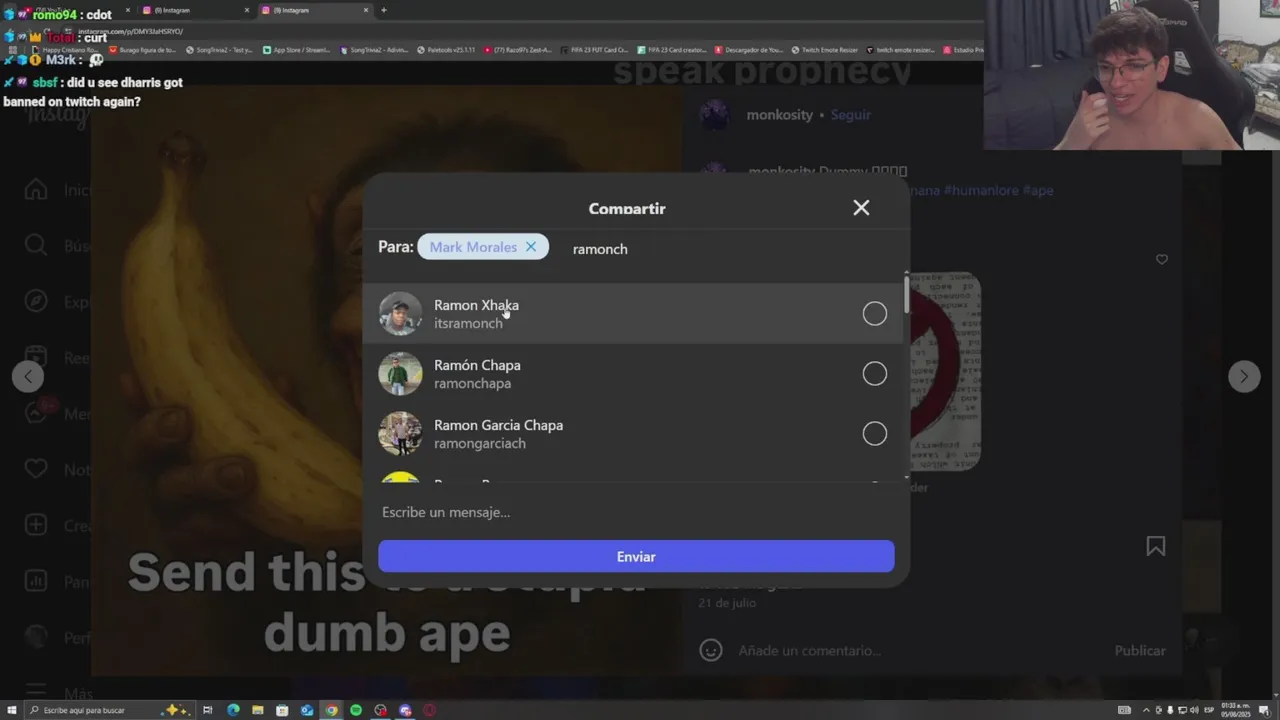Save post with bookmark icon
Image resolution: width=1280 pixels, height=720 pixels.
tap(1156, 546)
